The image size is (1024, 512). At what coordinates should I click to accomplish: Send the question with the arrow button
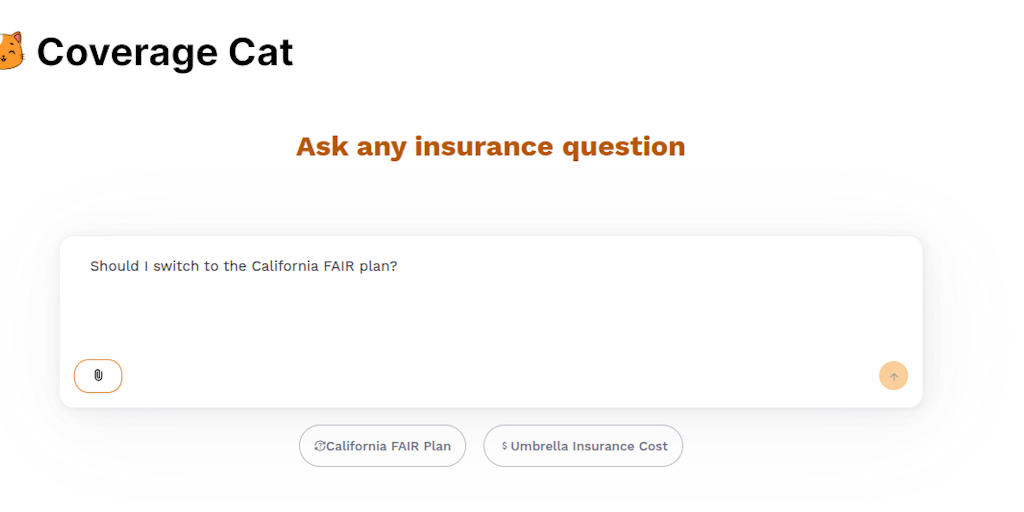point(893,376)
